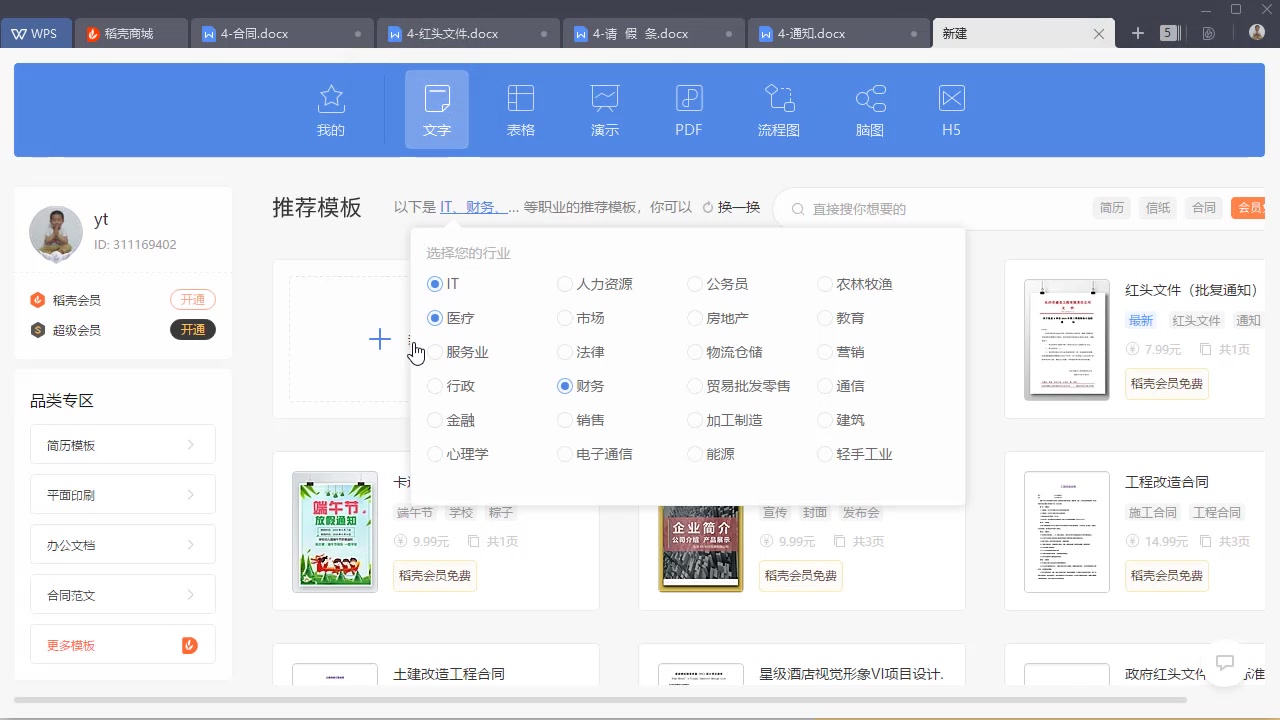The height and width of the screenshot is (720, 1280).
Task: Click 稻壳会员免费 on 工程改造合同 card
Action: coord(1167,576)
